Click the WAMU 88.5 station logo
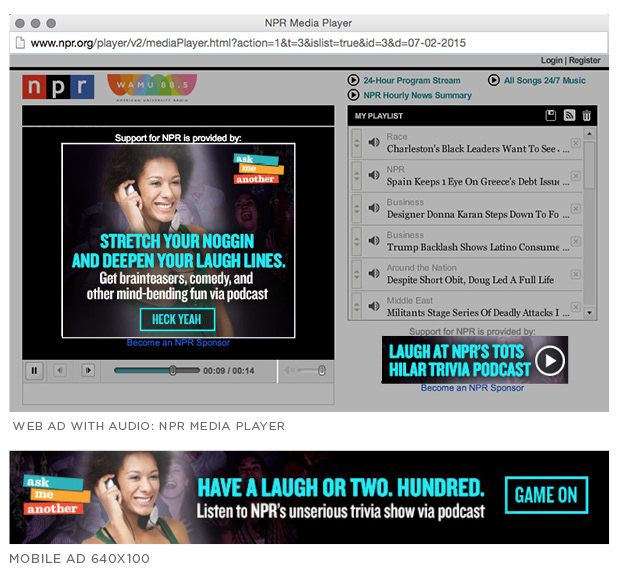The width and height of the screenshot is (619, 572). tap(152, 88)
